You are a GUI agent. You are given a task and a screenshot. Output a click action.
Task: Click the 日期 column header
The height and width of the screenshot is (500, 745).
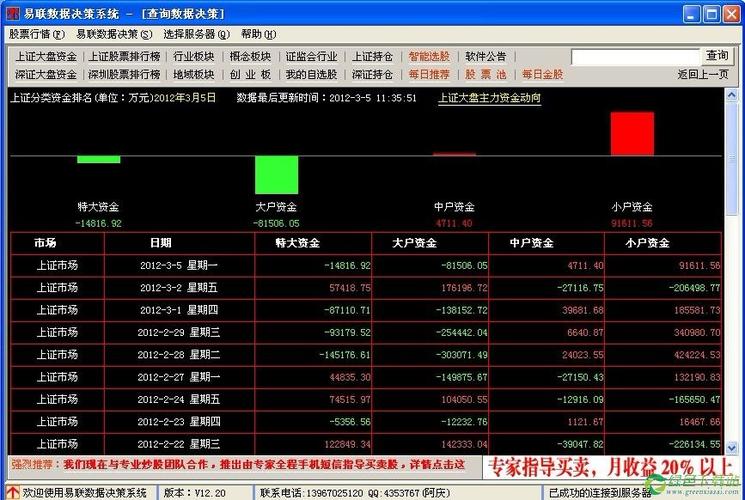point(180,243)
